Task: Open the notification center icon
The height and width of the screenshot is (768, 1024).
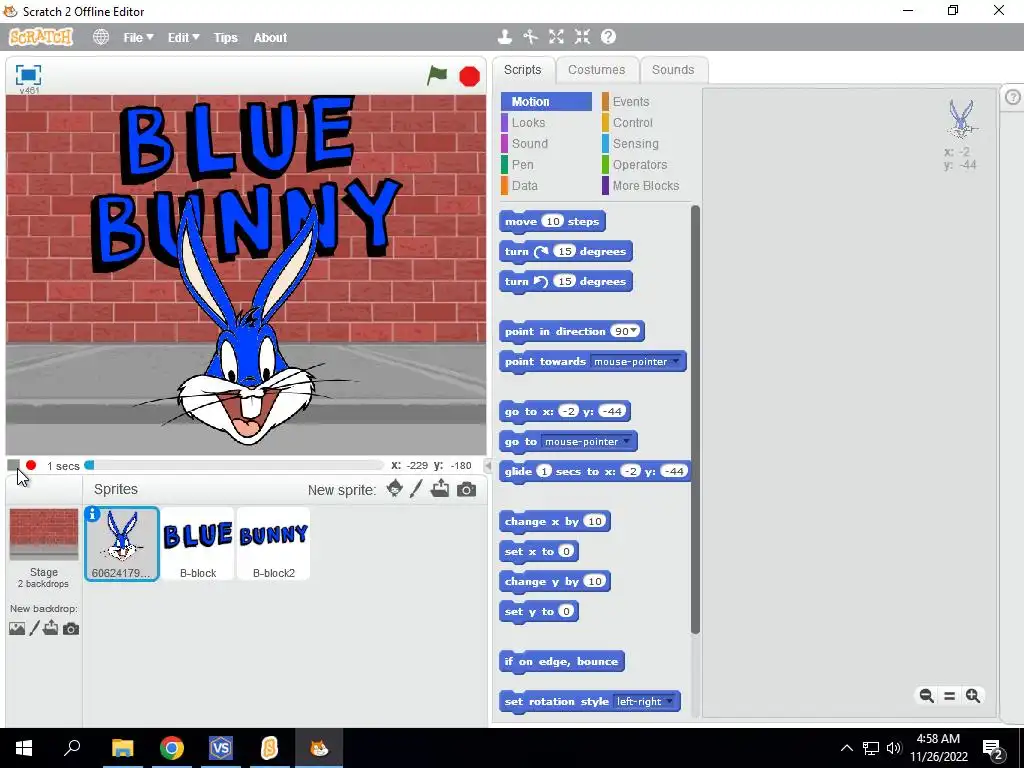Action: tap(993, 748)
